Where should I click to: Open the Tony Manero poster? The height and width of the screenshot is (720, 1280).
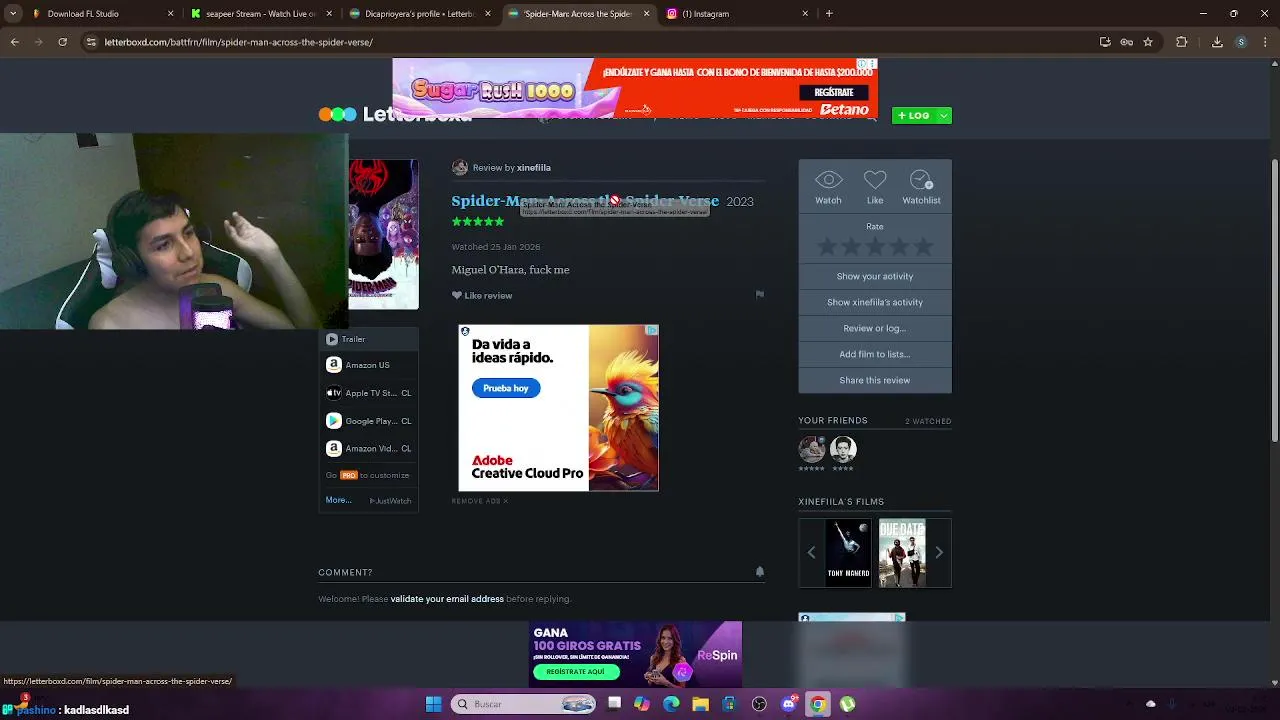pyautogui.click(x=848, y=552)
